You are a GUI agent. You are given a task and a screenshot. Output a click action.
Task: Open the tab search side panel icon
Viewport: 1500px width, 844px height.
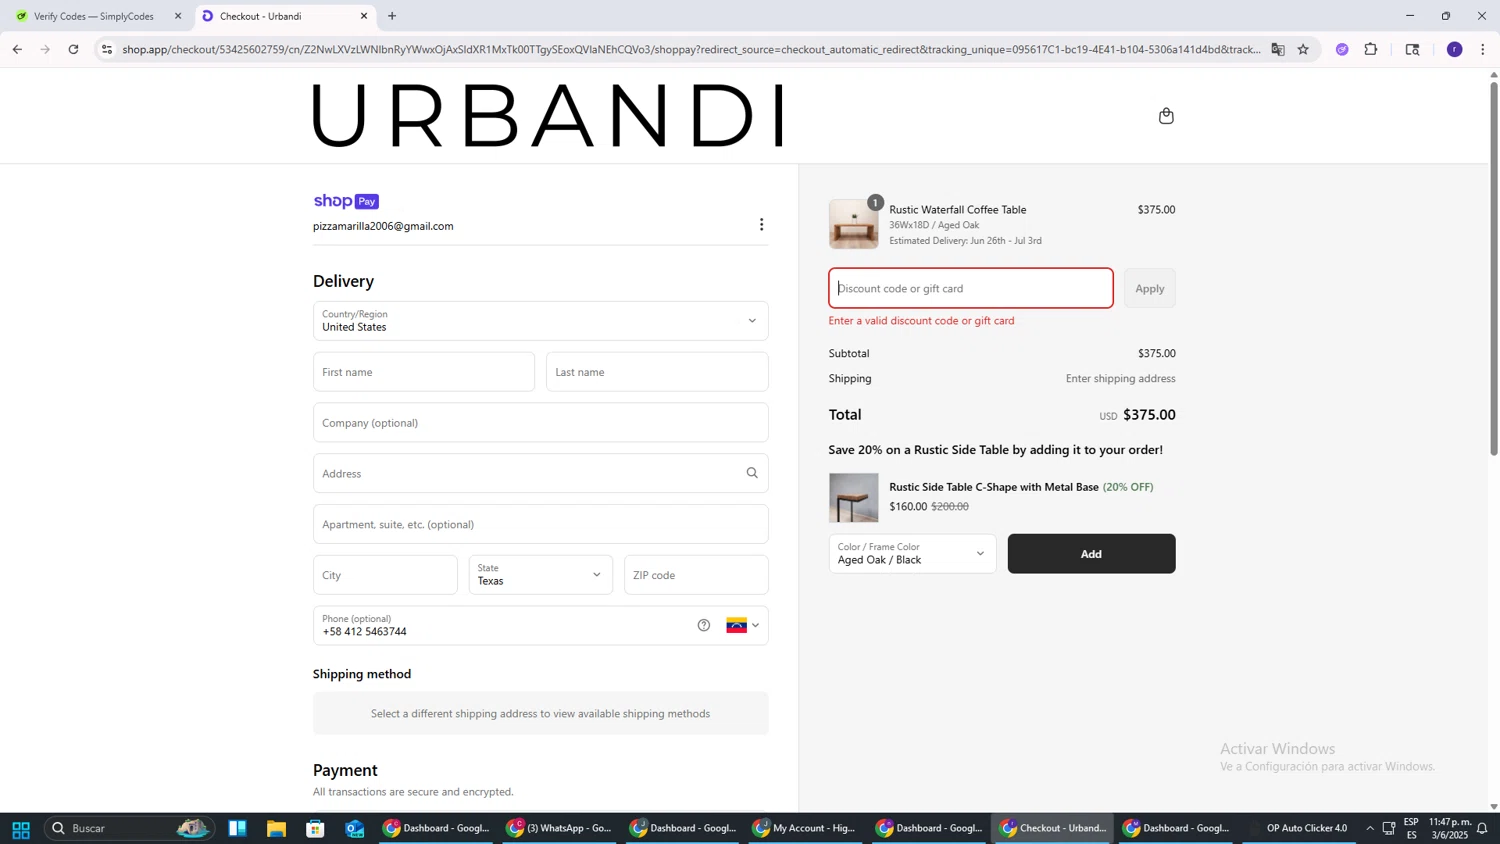(1412, 49)
